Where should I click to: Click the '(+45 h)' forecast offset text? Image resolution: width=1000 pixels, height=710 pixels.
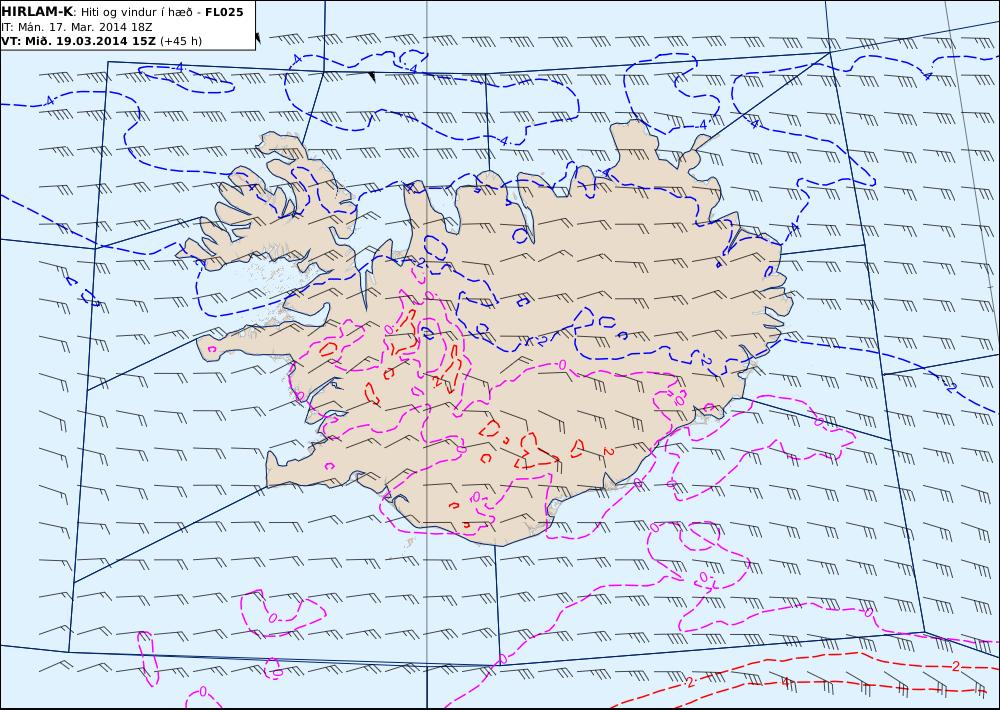pyautogui.click(x=180, y=41)
